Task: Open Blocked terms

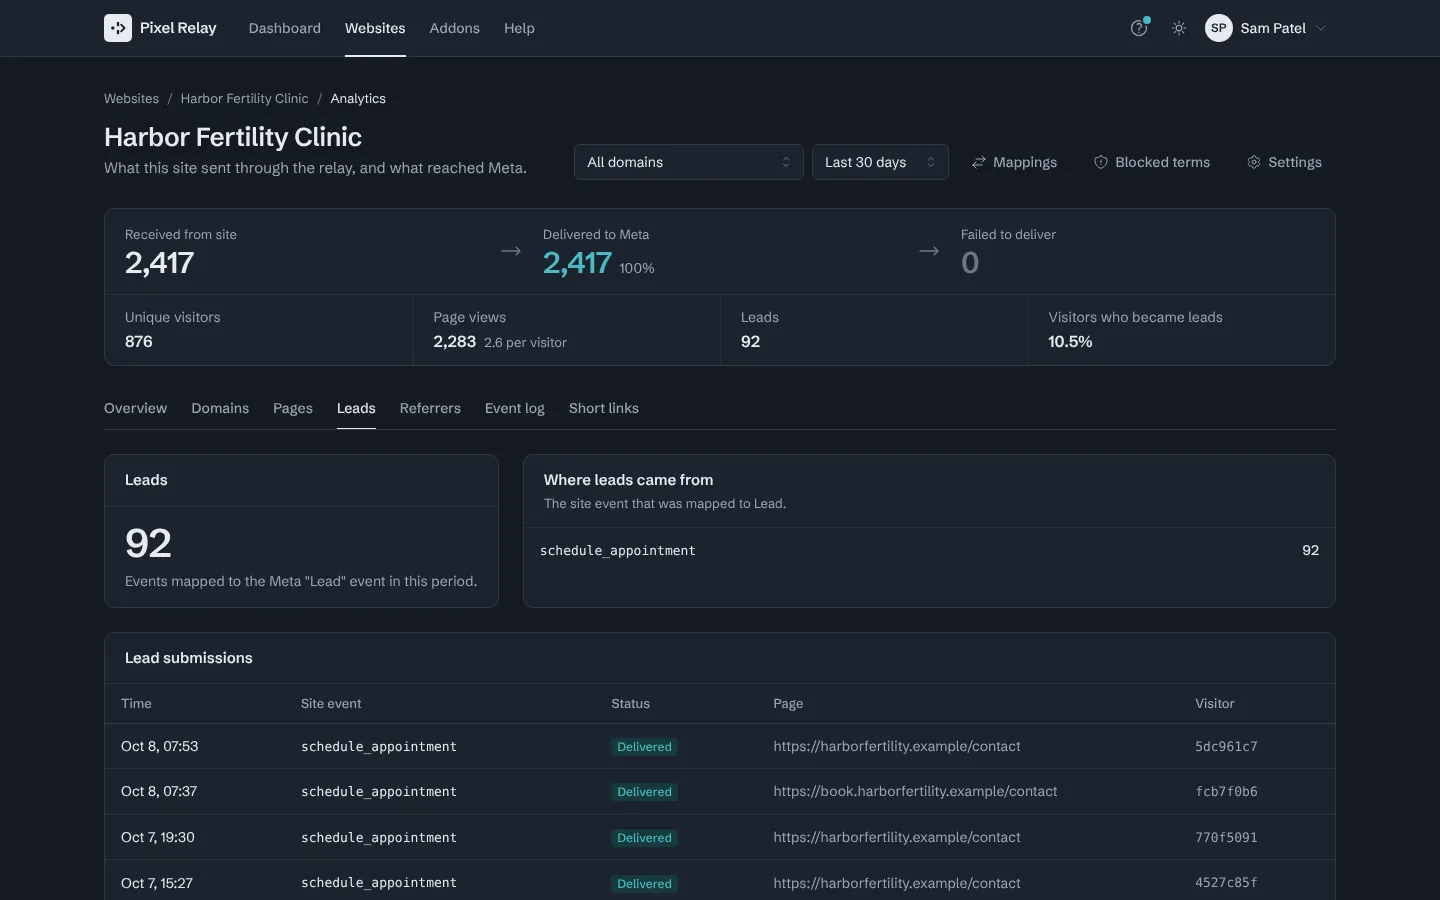Action: [x=1152, y=162]
